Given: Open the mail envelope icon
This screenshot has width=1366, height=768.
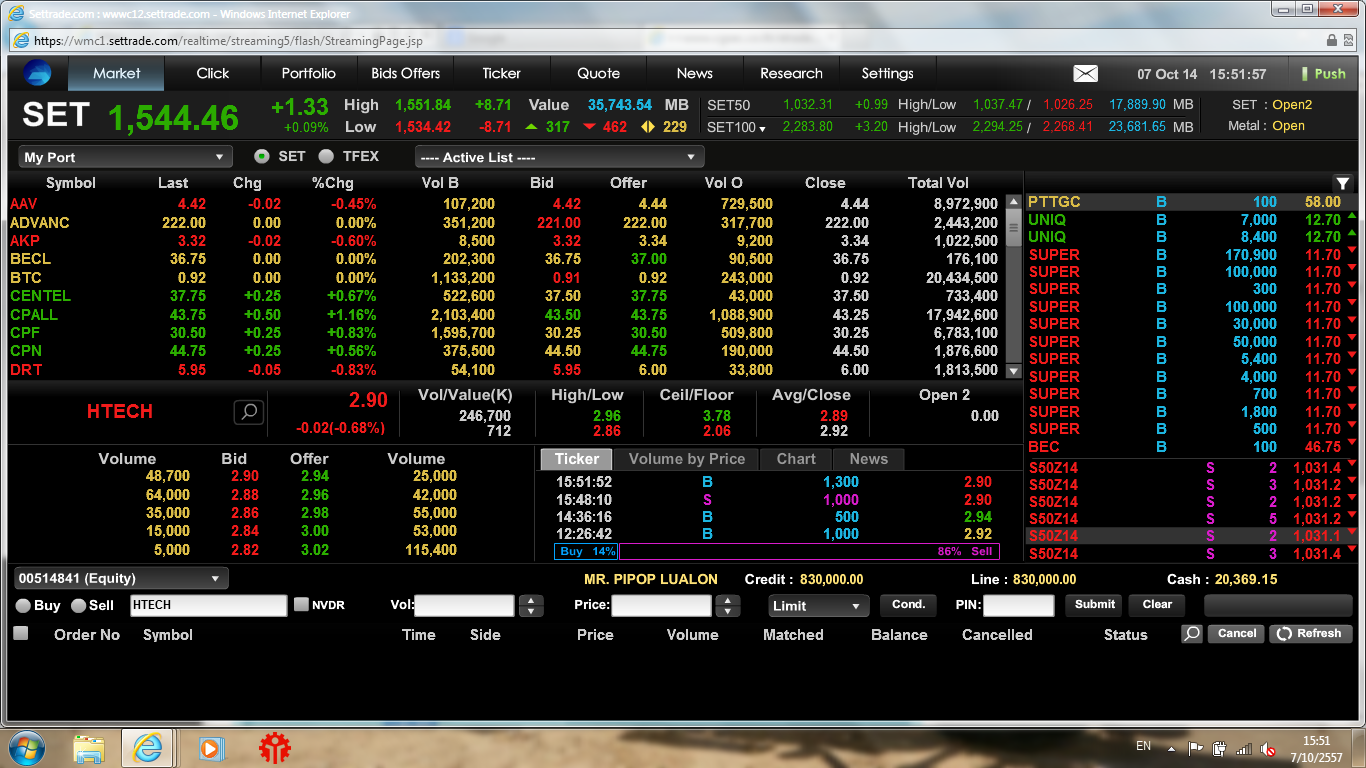Looking at the screenshot, I should click(x=1085, y=73).
